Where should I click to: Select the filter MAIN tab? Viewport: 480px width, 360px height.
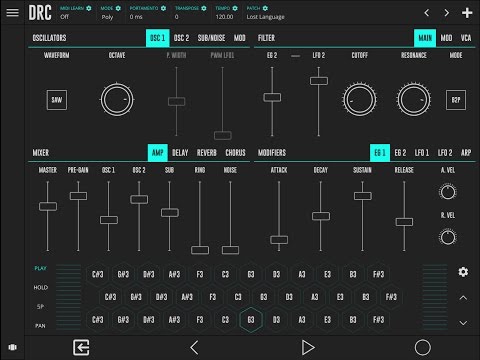coord(425,38)
